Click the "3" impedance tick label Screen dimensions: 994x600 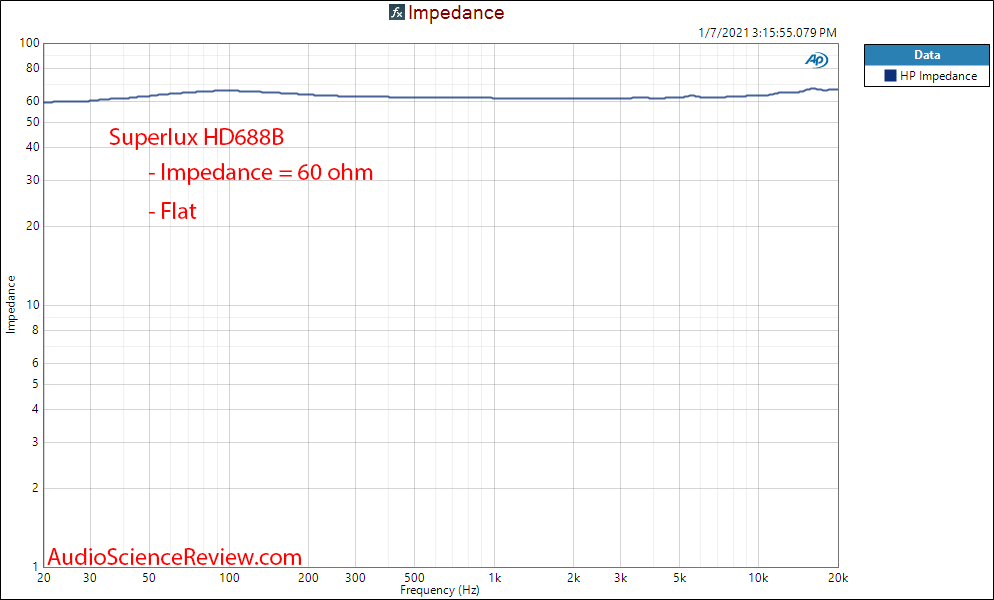click(x=36, y=442)
